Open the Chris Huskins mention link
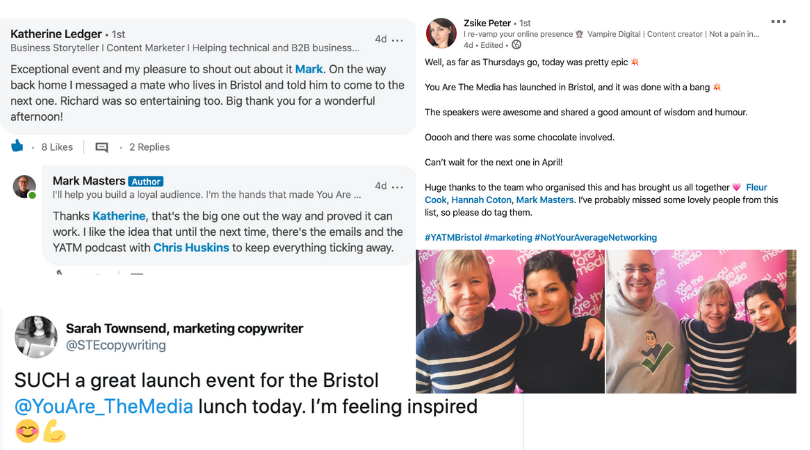The height and width of the screenshot is (450, 810). pos(191,247)
